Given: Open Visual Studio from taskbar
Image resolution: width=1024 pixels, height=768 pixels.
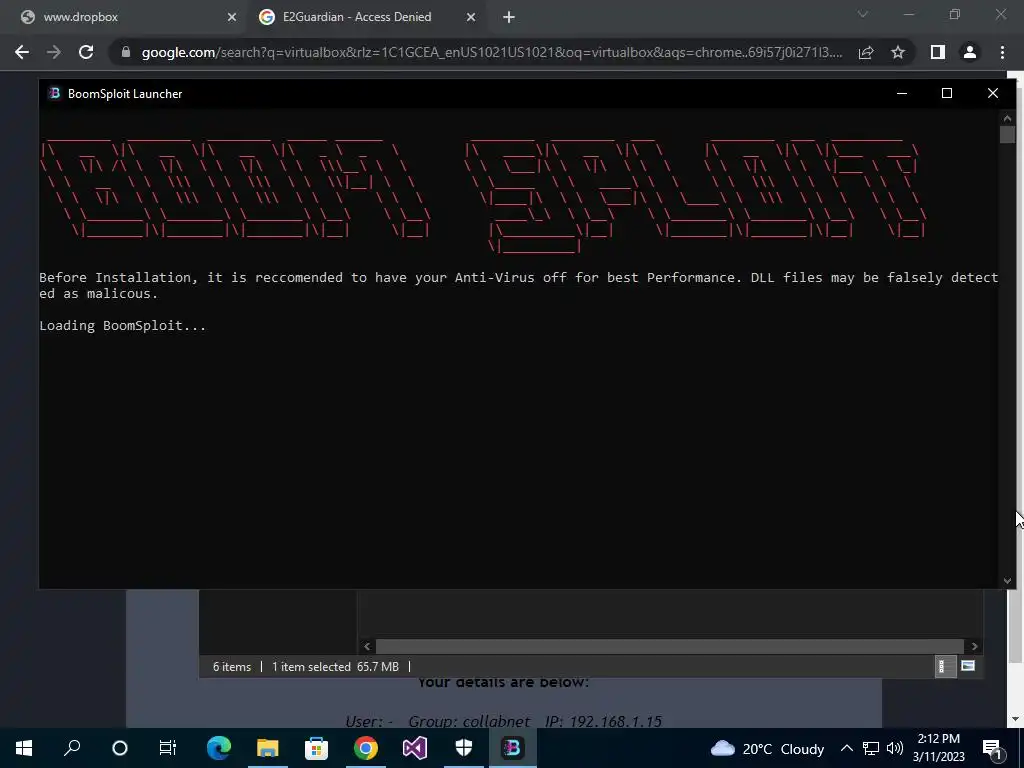Looking at the screenshot, I should tap(415, 748).
